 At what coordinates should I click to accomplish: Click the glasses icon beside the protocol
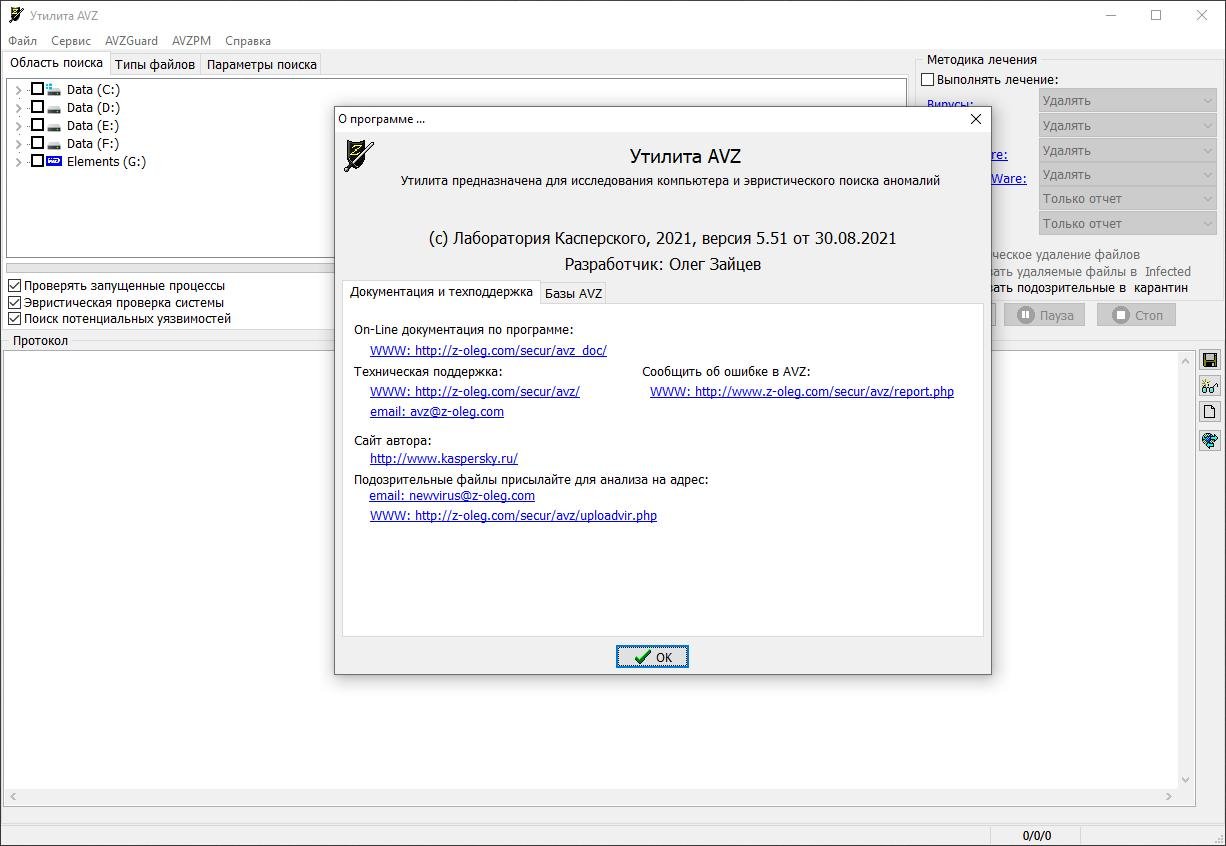click(1209, 386)
